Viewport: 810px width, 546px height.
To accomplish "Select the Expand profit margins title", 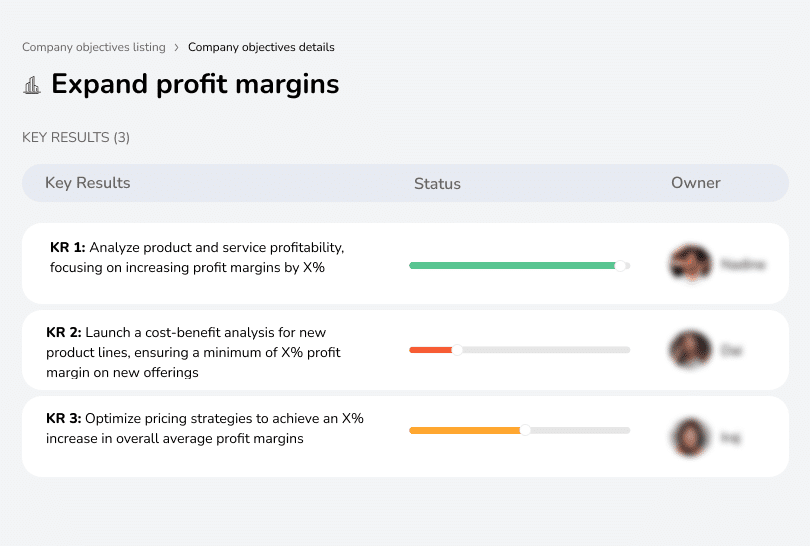I will click(x=195, y=84).
